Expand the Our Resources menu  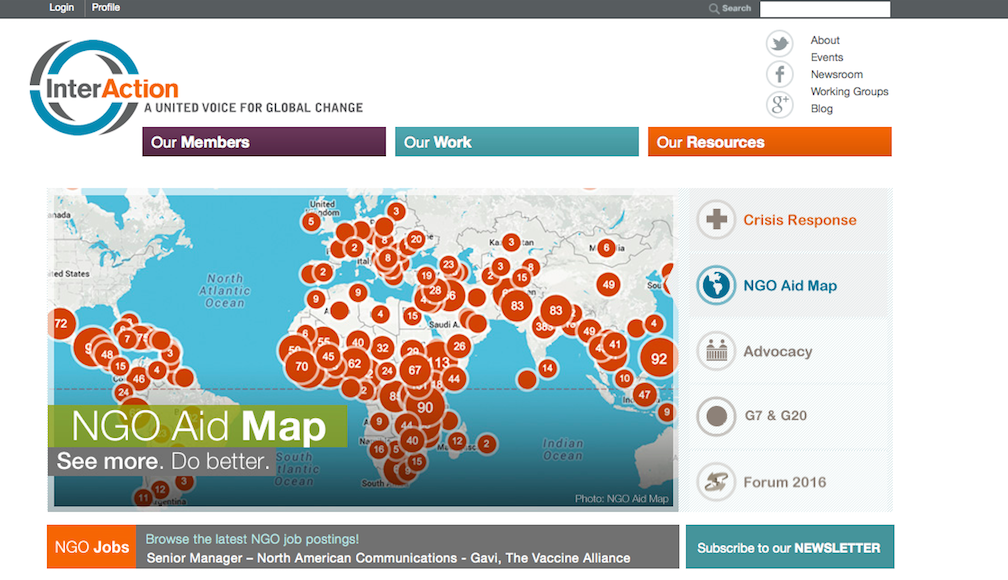pyautogui.click(x=769, y=142)
